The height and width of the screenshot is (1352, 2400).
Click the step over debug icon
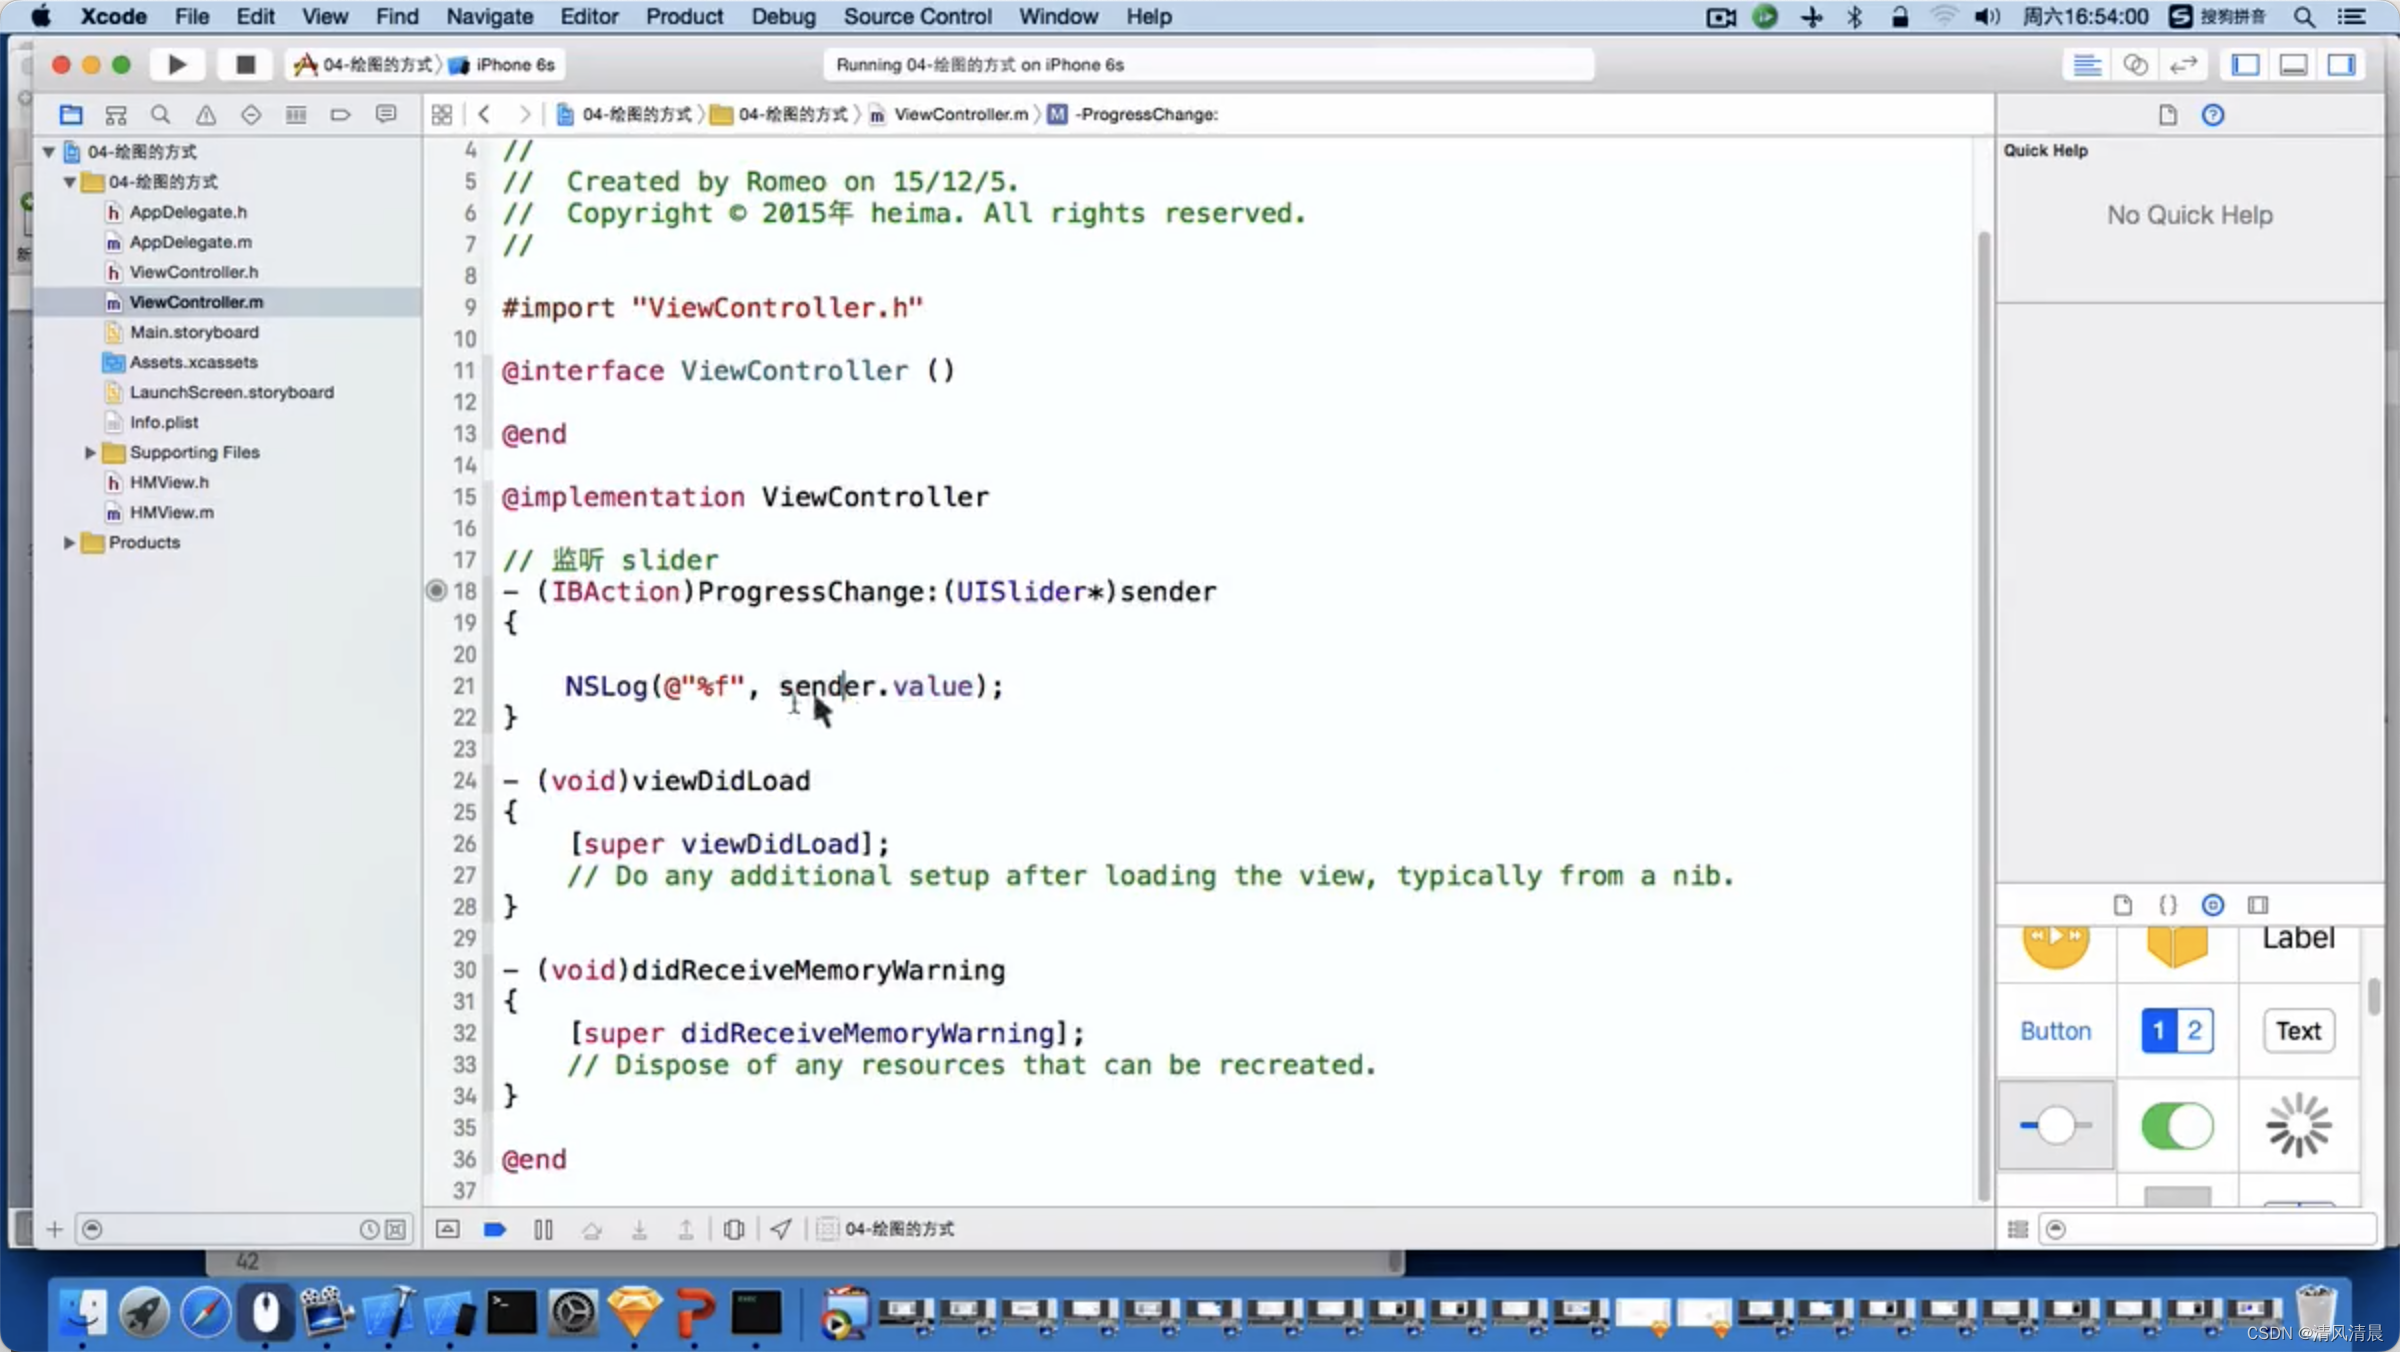592,1228
